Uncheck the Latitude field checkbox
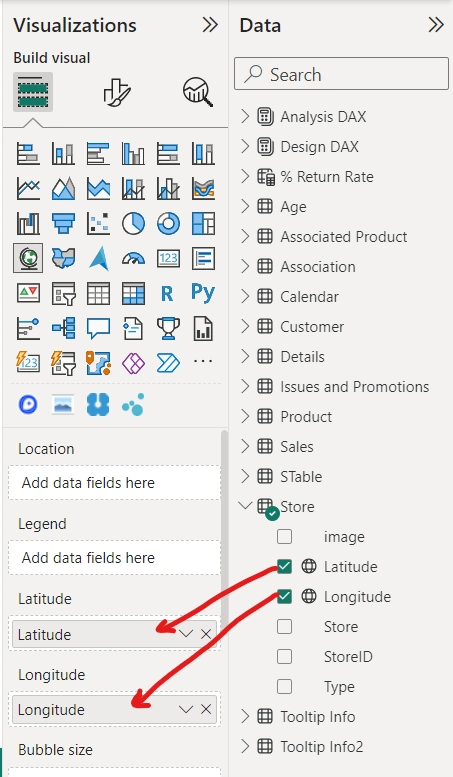This screenshot has height=777, width=453. 284,566
